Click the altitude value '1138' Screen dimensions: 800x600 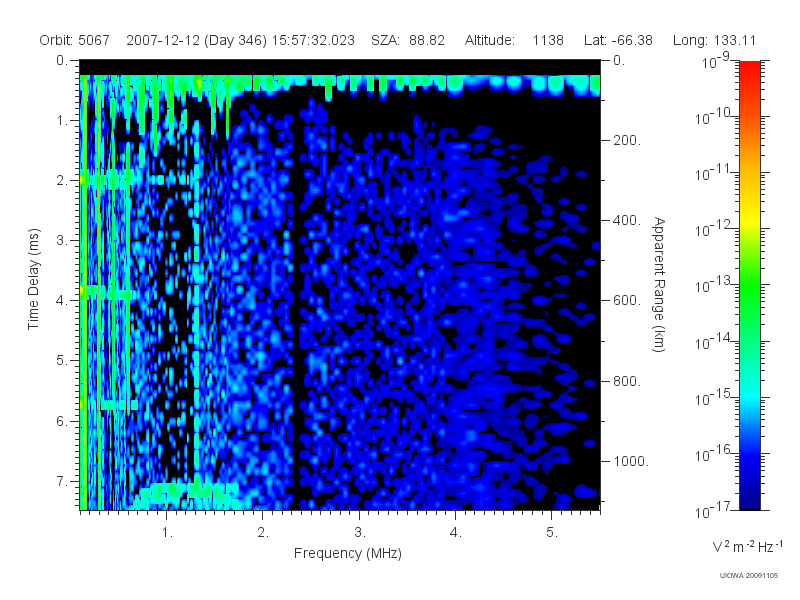pos(548,40)
